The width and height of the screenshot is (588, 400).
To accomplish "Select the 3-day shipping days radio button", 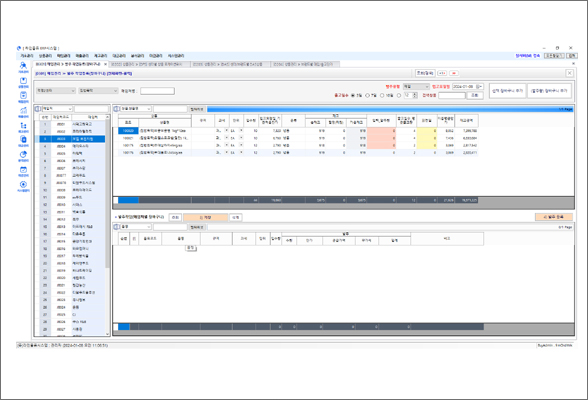I will (353, 96).
